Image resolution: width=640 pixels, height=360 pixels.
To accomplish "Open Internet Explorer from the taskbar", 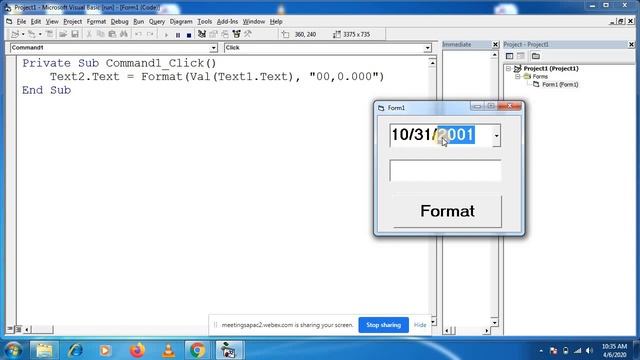I will 75,350.
